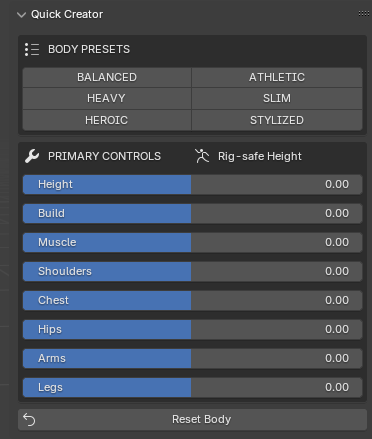This screenshot has width=372, height=439.
Task: Click the Height slider
Action: point(193,184)
